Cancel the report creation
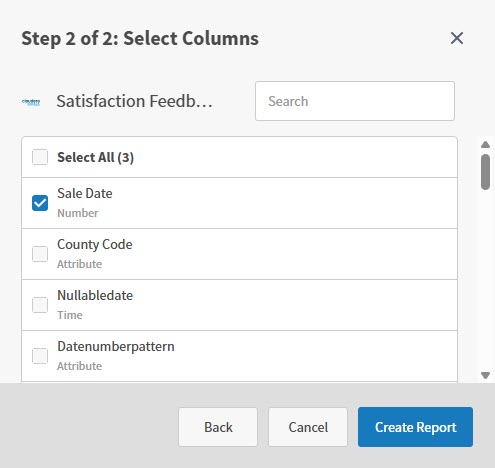The height and width of the screenshot is (468, 495). click(308, 427)
